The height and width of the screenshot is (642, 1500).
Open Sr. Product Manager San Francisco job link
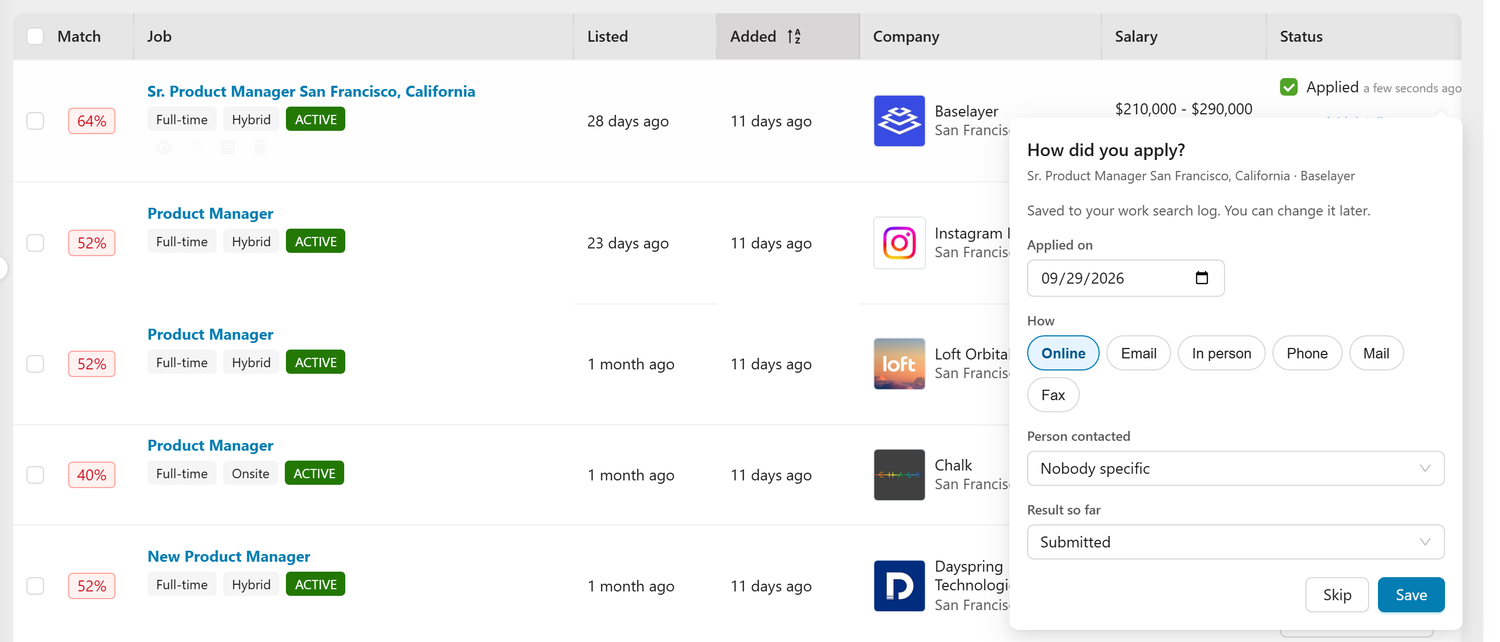click(311, 91)
